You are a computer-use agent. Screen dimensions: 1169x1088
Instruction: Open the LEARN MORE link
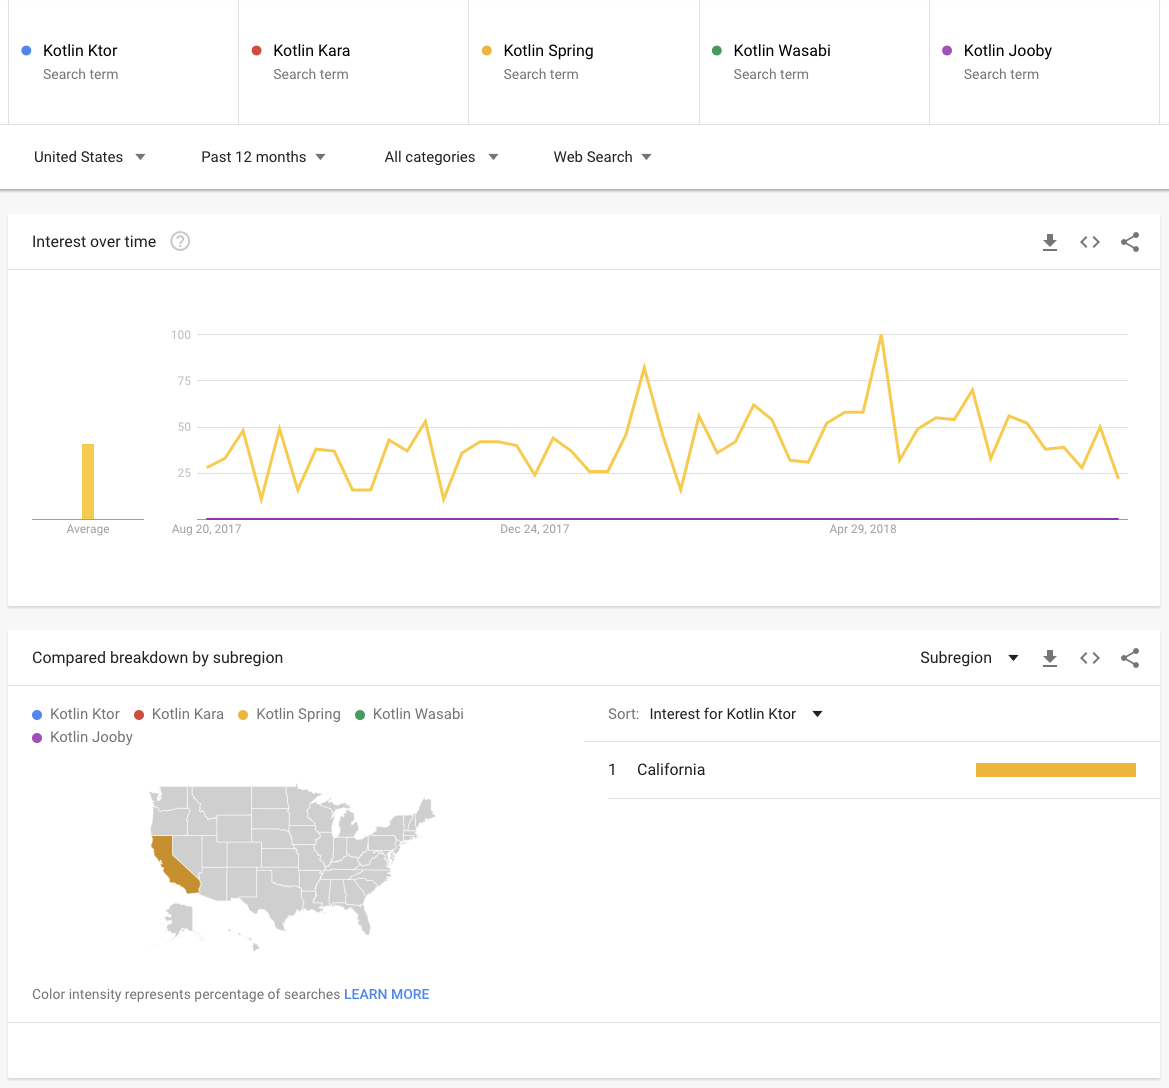pos(386,994)
